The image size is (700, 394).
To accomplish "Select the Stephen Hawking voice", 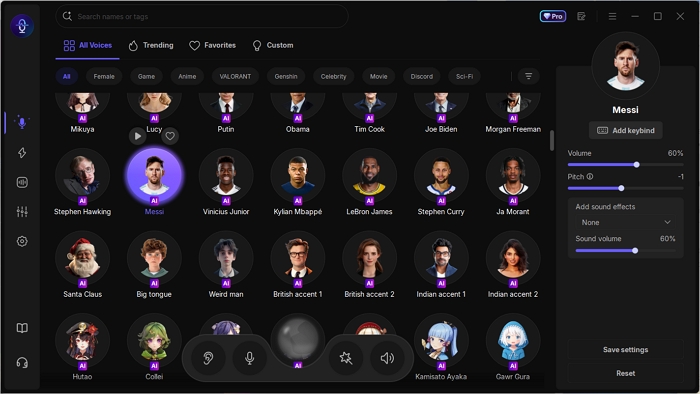I will tap(83, 182).
